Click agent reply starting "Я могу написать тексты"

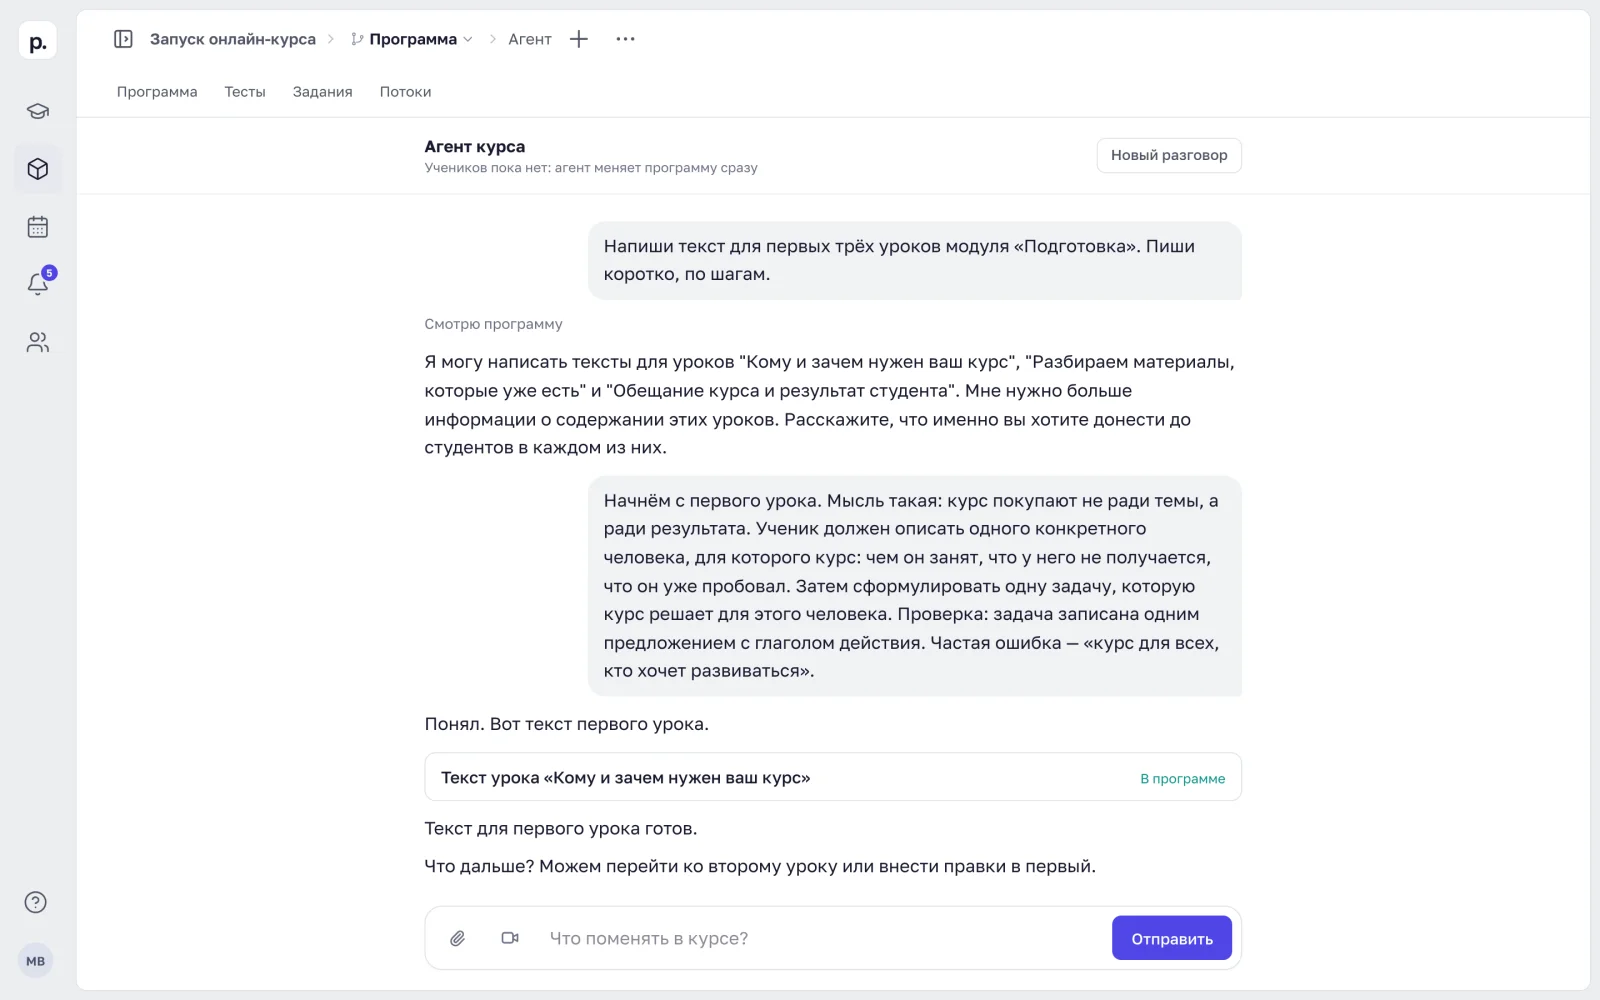830,405
